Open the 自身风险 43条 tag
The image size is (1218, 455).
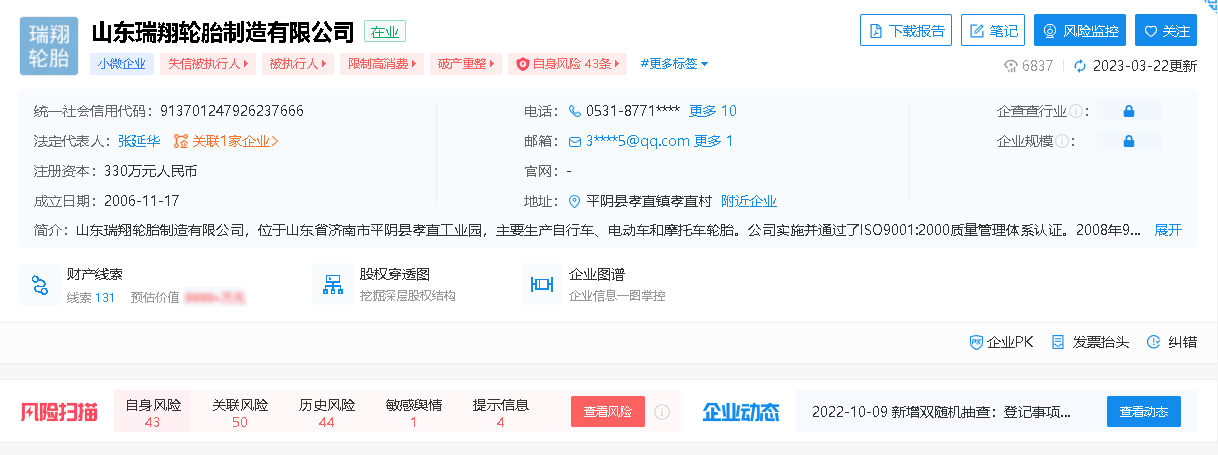(x=569, y=64)
